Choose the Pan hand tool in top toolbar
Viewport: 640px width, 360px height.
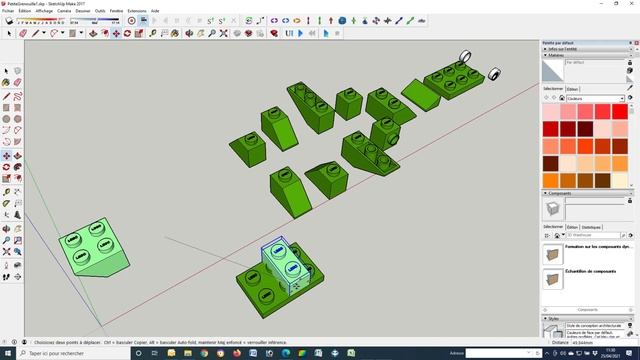pos(201,33)
